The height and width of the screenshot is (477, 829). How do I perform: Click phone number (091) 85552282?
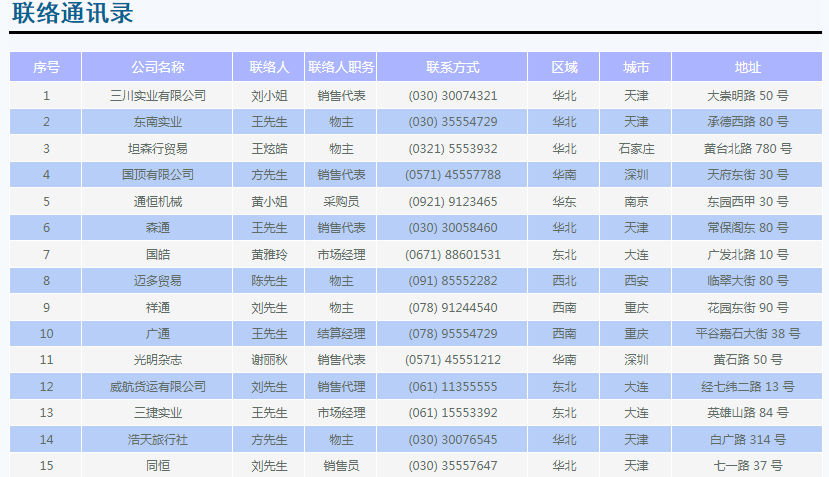pos(452,280)
